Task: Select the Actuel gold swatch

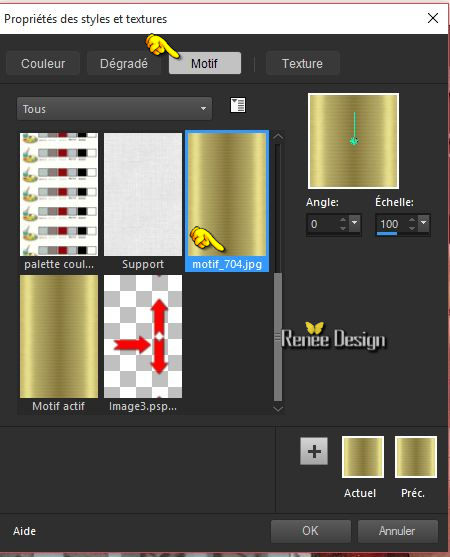Action: pos(363,457)
